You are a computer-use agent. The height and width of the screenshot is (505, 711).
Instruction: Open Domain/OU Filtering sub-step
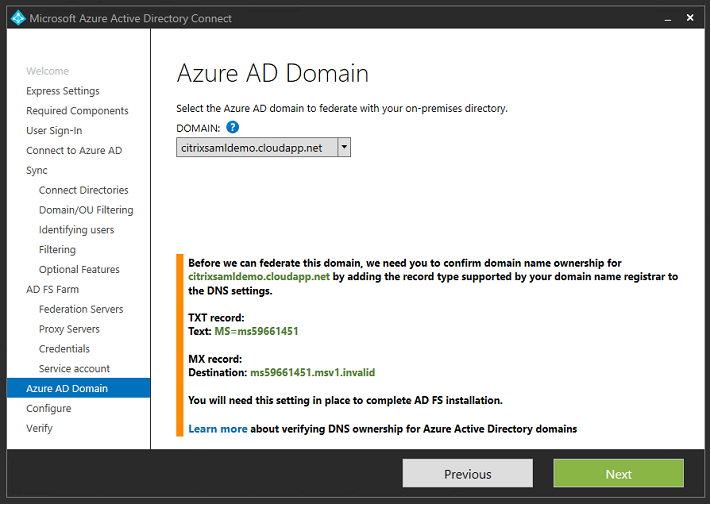(x=86, y=210)
